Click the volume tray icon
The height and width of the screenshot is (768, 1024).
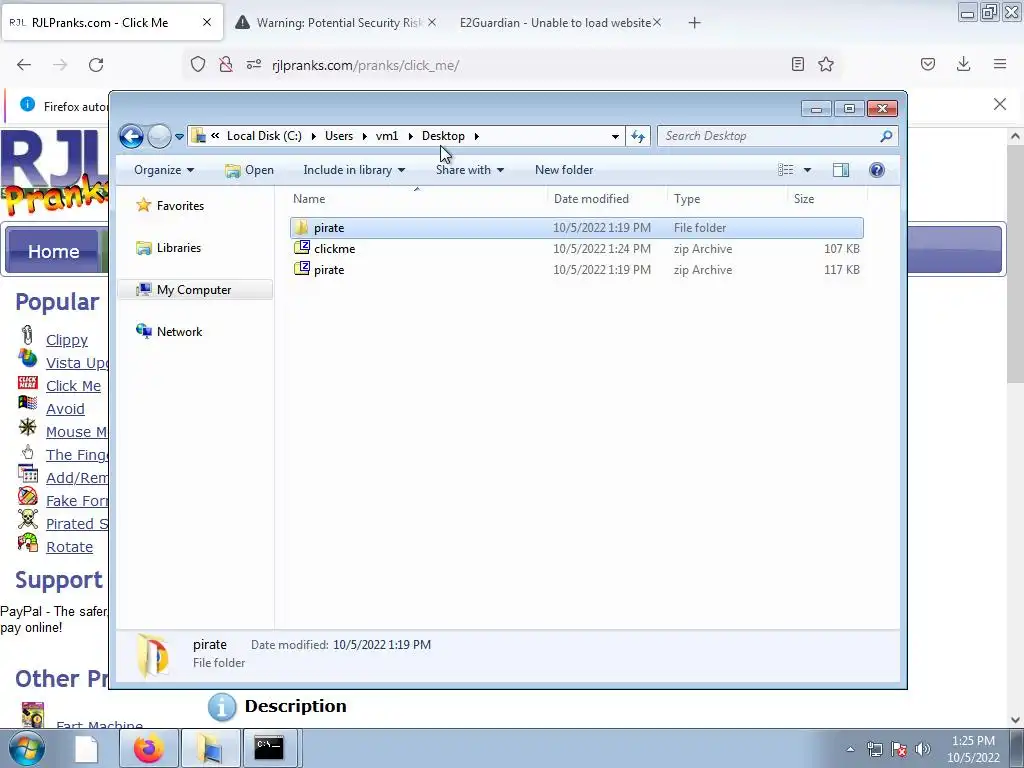[x=923, y=750]
